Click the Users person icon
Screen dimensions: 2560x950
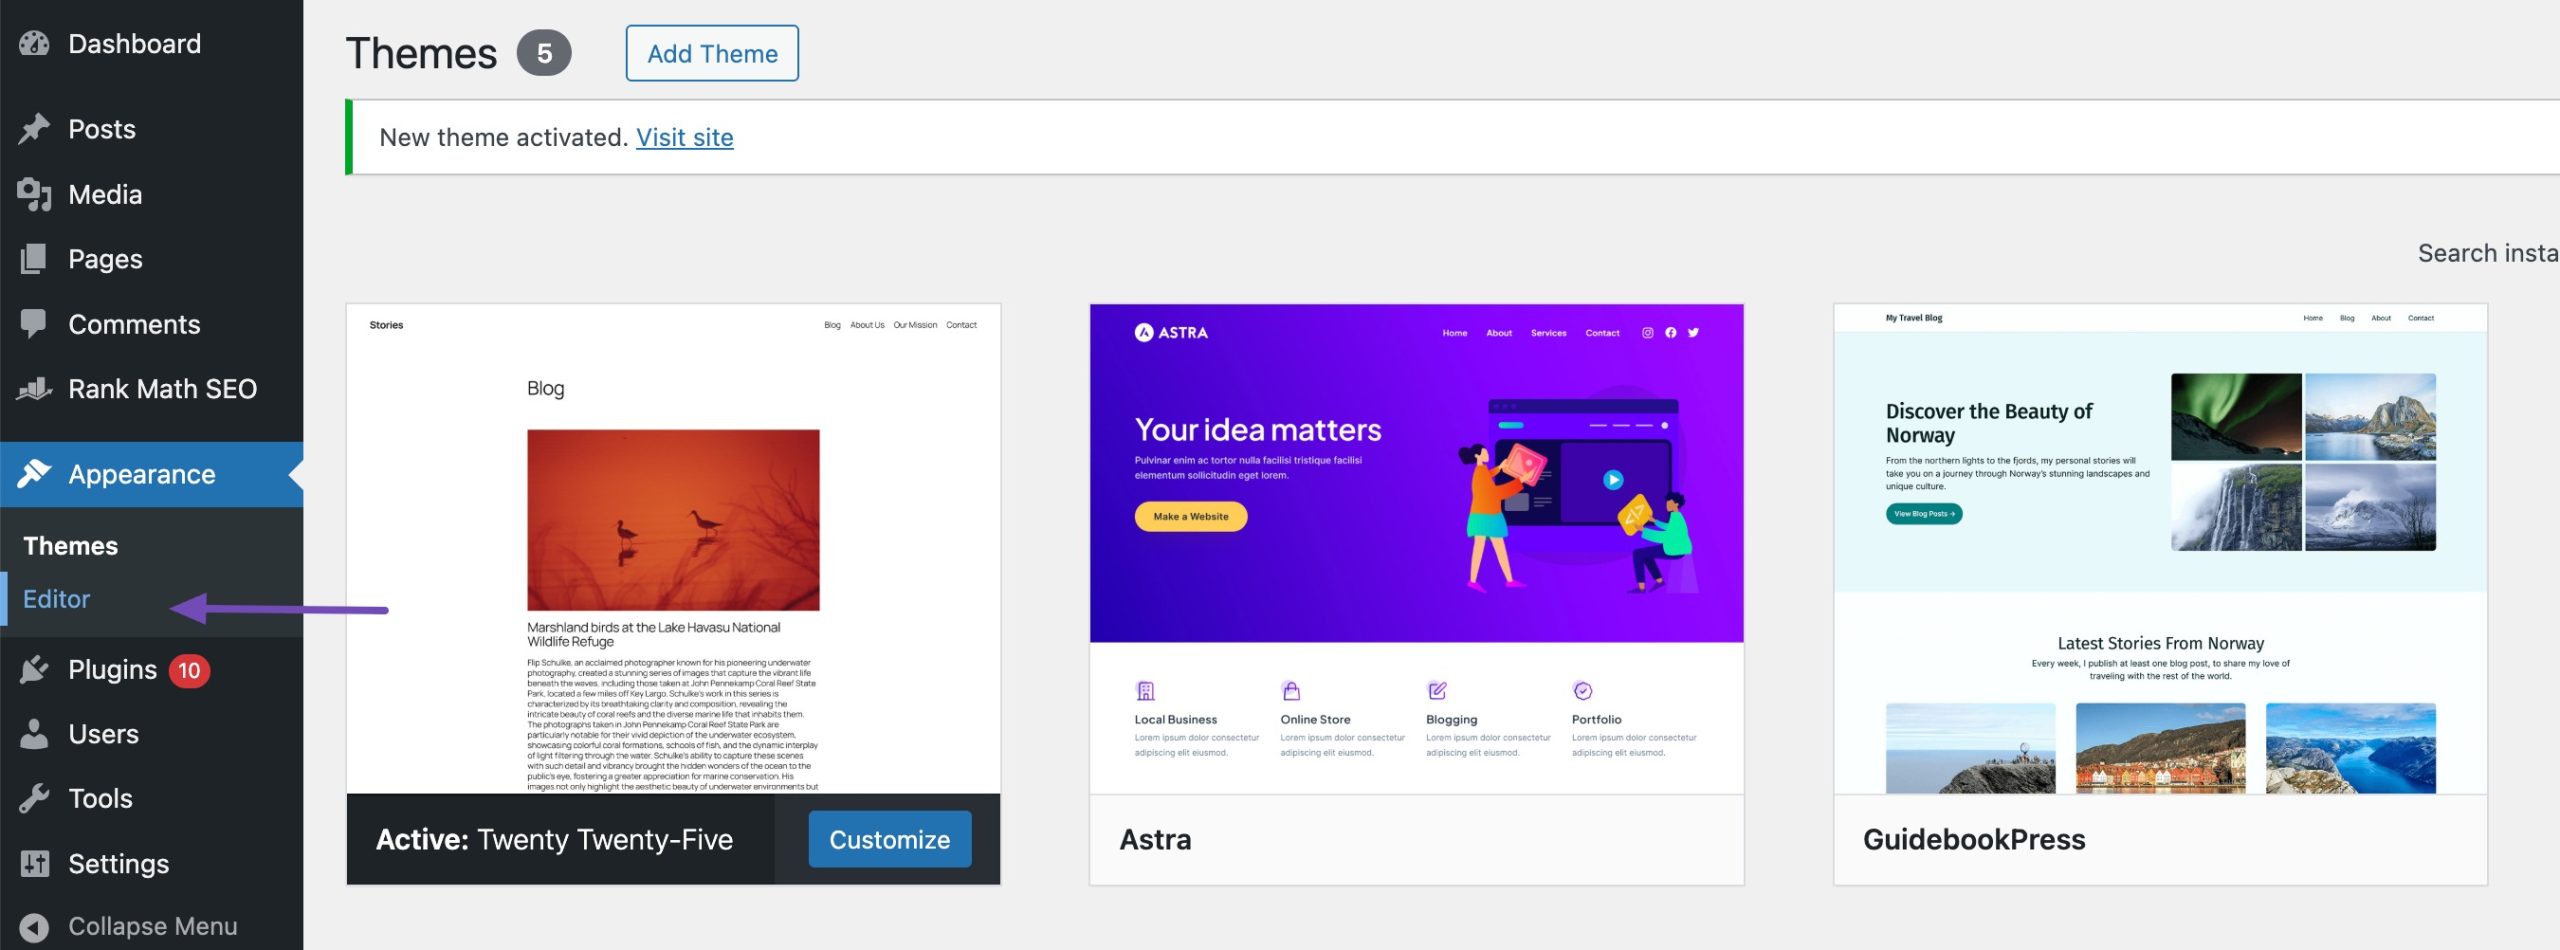coord(34,734)
